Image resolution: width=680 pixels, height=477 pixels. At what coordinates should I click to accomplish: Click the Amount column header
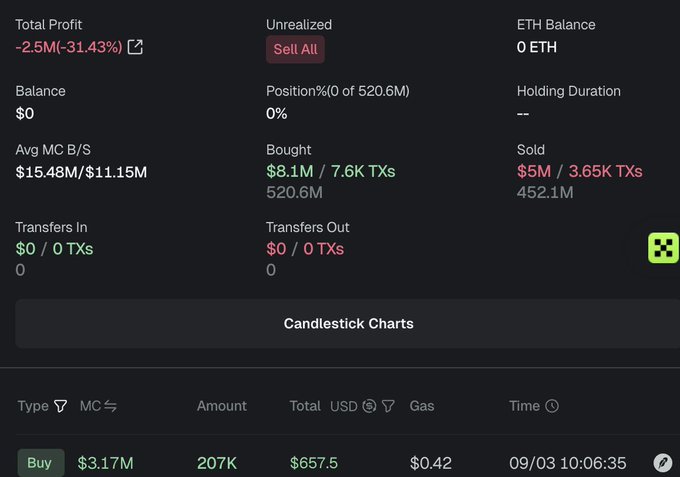[x=222, y=406]
